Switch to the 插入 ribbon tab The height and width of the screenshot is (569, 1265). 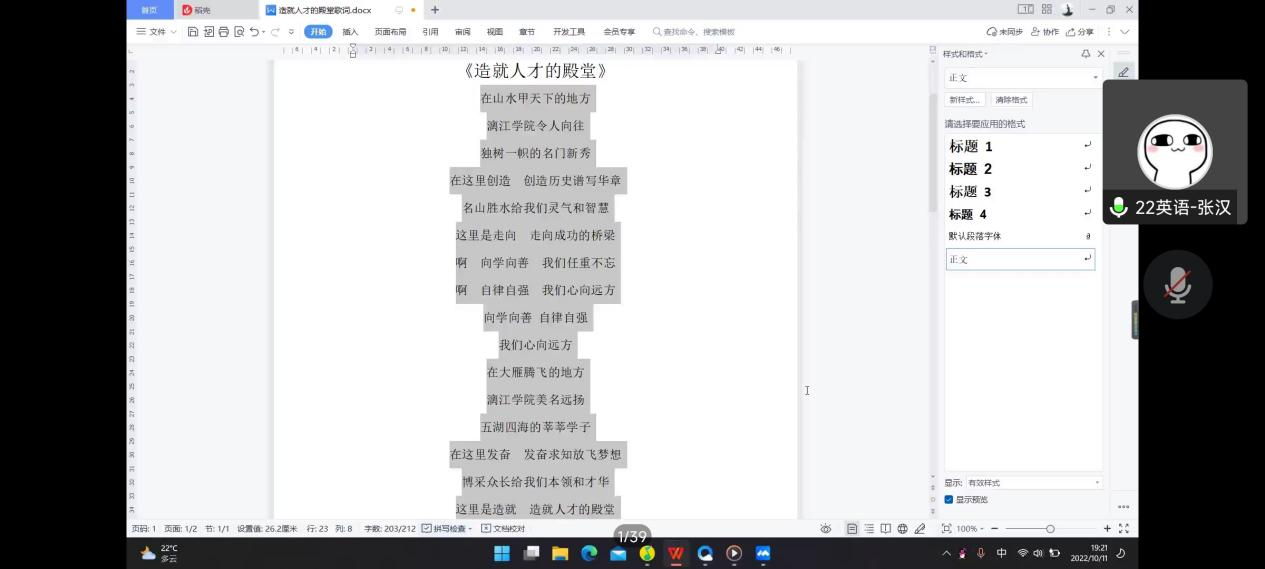pos(350,32)
